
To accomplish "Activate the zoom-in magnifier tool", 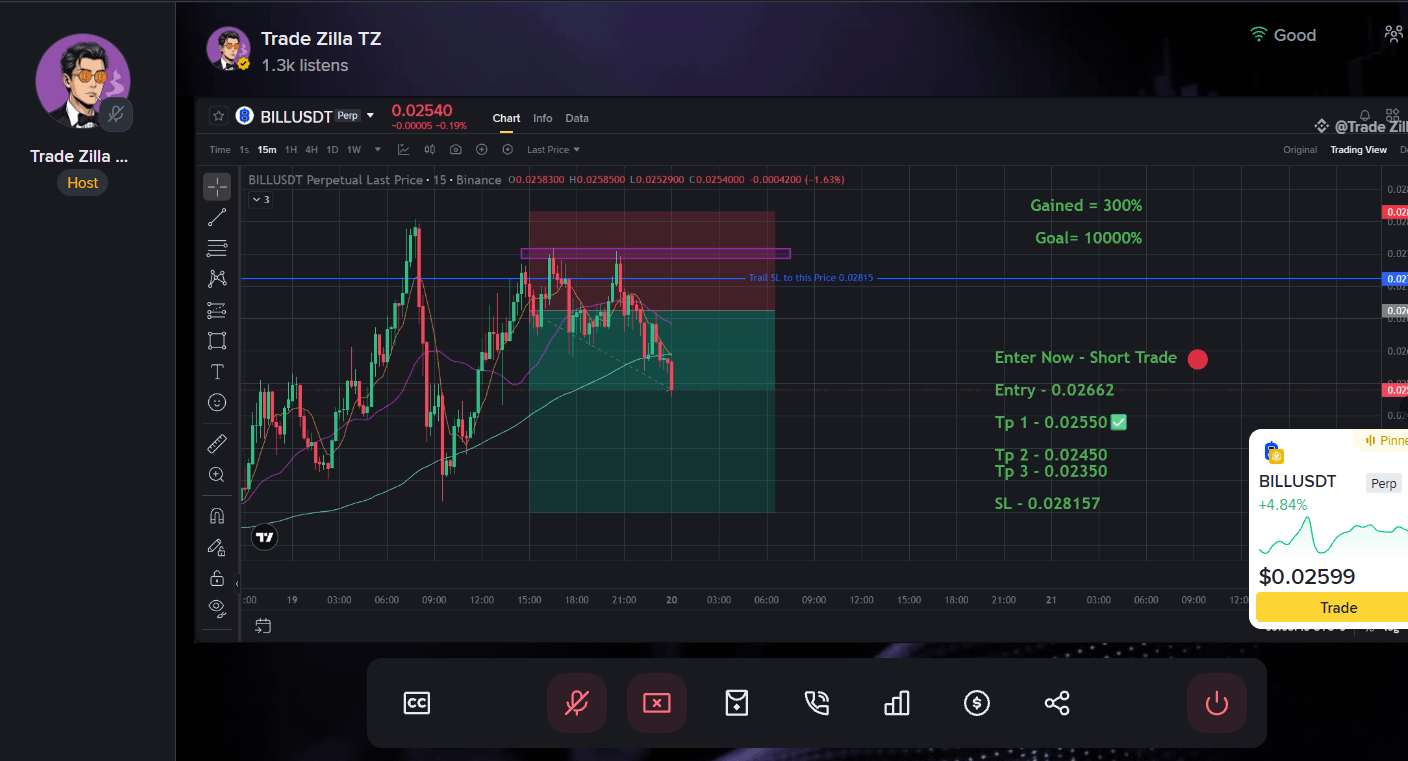I will click(x=217, y=475).
